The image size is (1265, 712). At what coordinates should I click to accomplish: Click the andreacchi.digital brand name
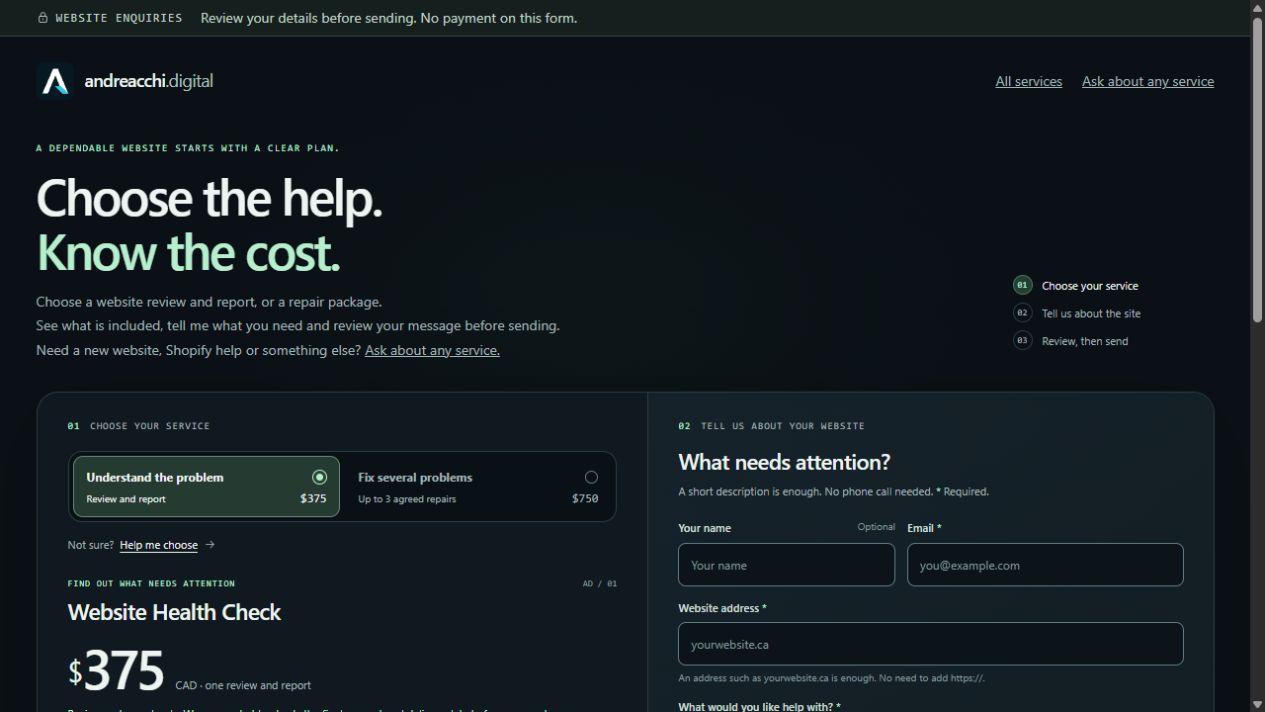click(x=149, y=81)
